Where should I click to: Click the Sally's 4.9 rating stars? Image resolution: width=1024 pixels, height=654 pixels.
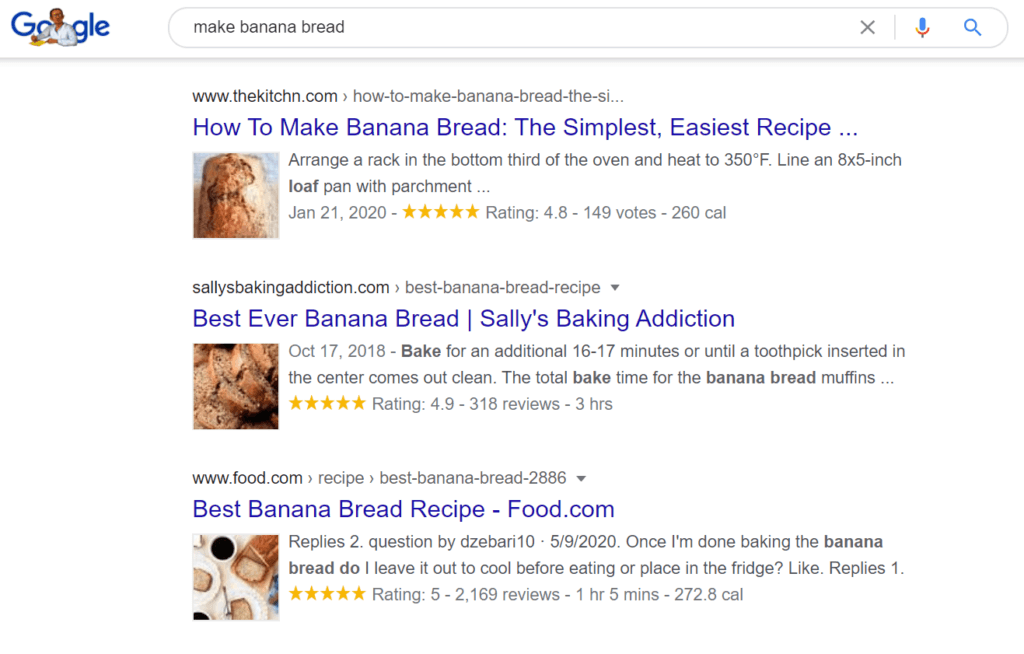327,403
